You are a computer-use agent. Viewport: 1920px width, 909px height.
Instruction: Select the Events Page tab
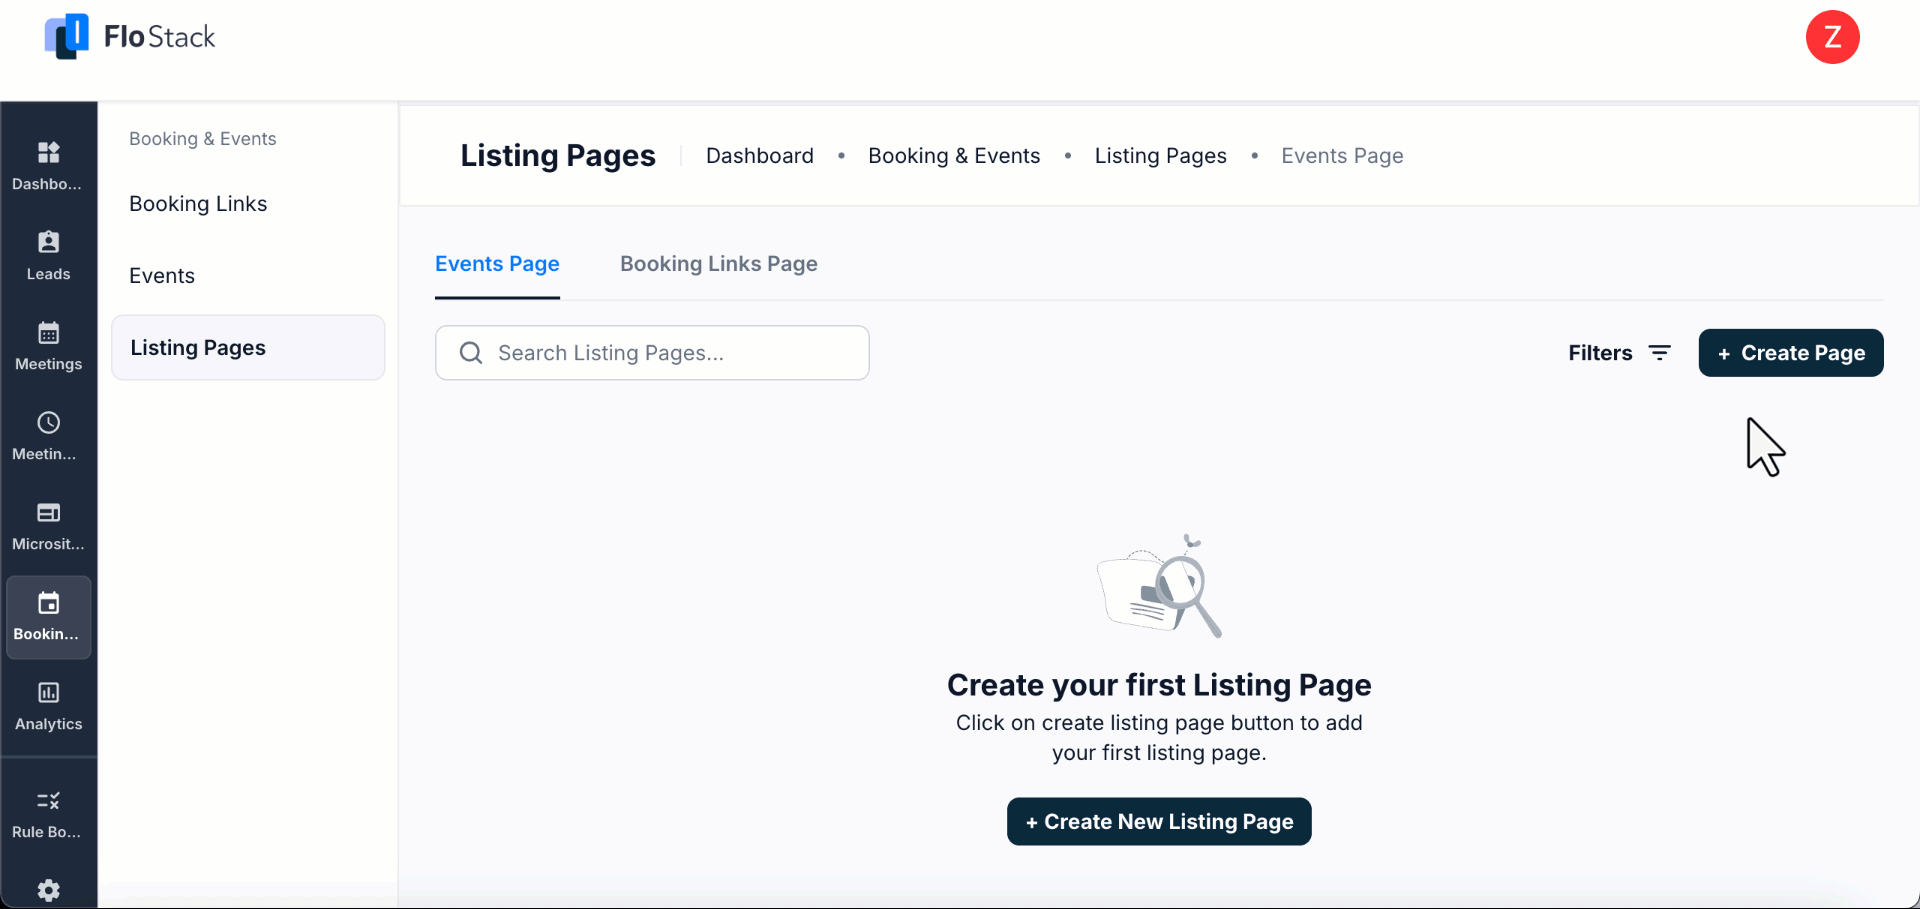click(x=496, y=264)
